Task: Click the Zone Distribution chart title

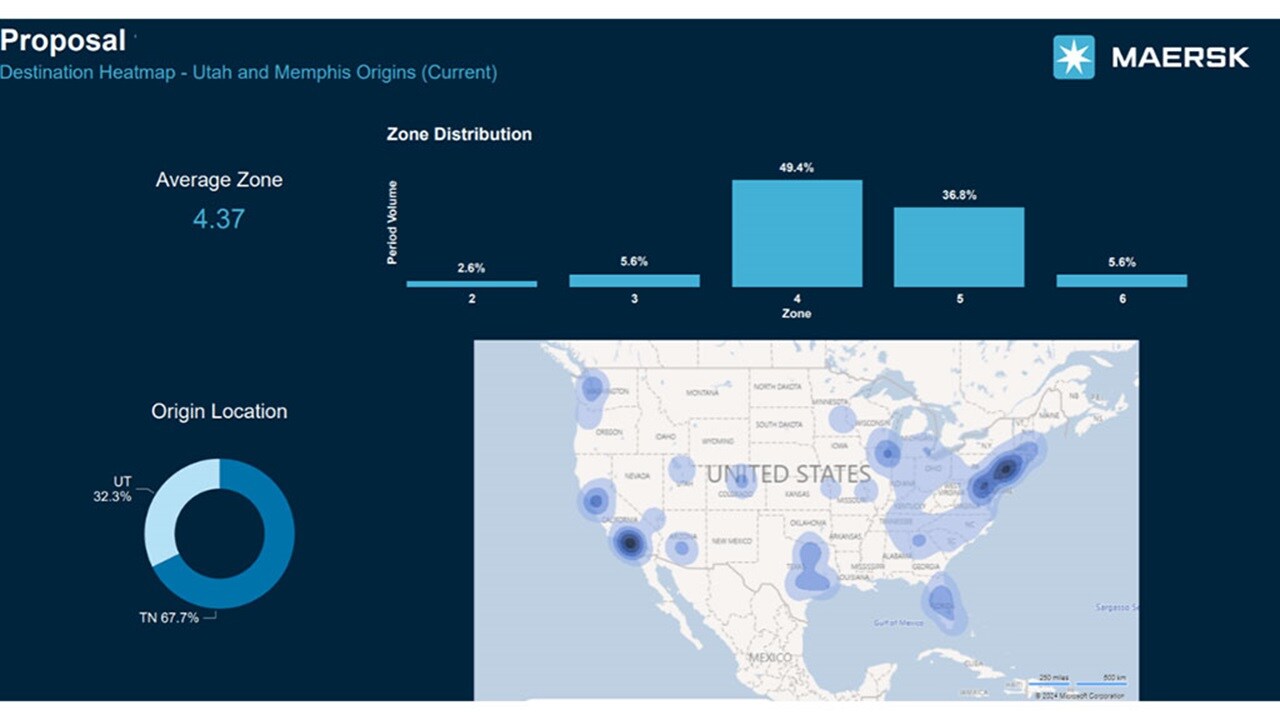Action: point(459,134)
